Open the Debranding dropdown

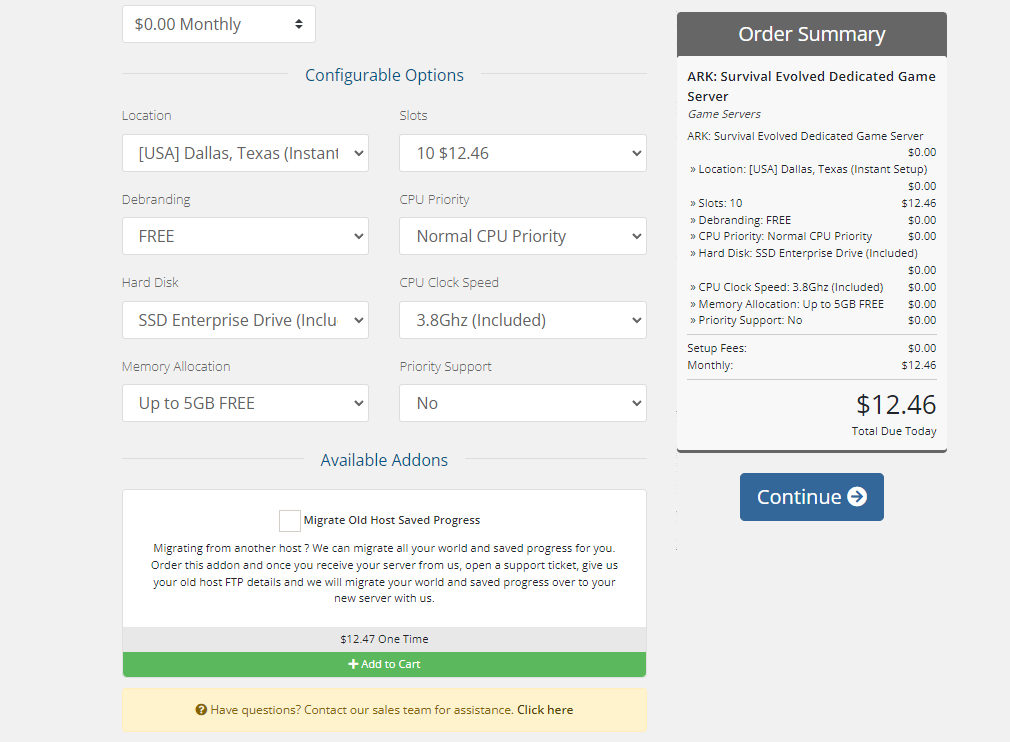click(x=245, y=236)
